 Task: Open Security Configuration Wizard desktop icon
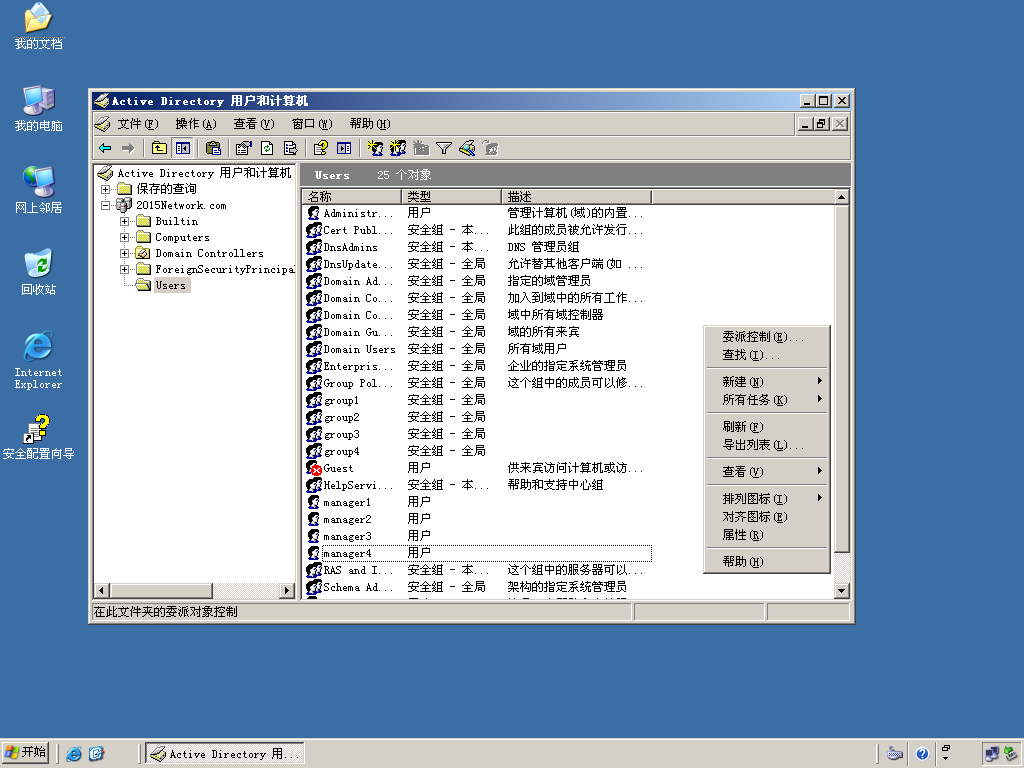click(x=38, y=437)
